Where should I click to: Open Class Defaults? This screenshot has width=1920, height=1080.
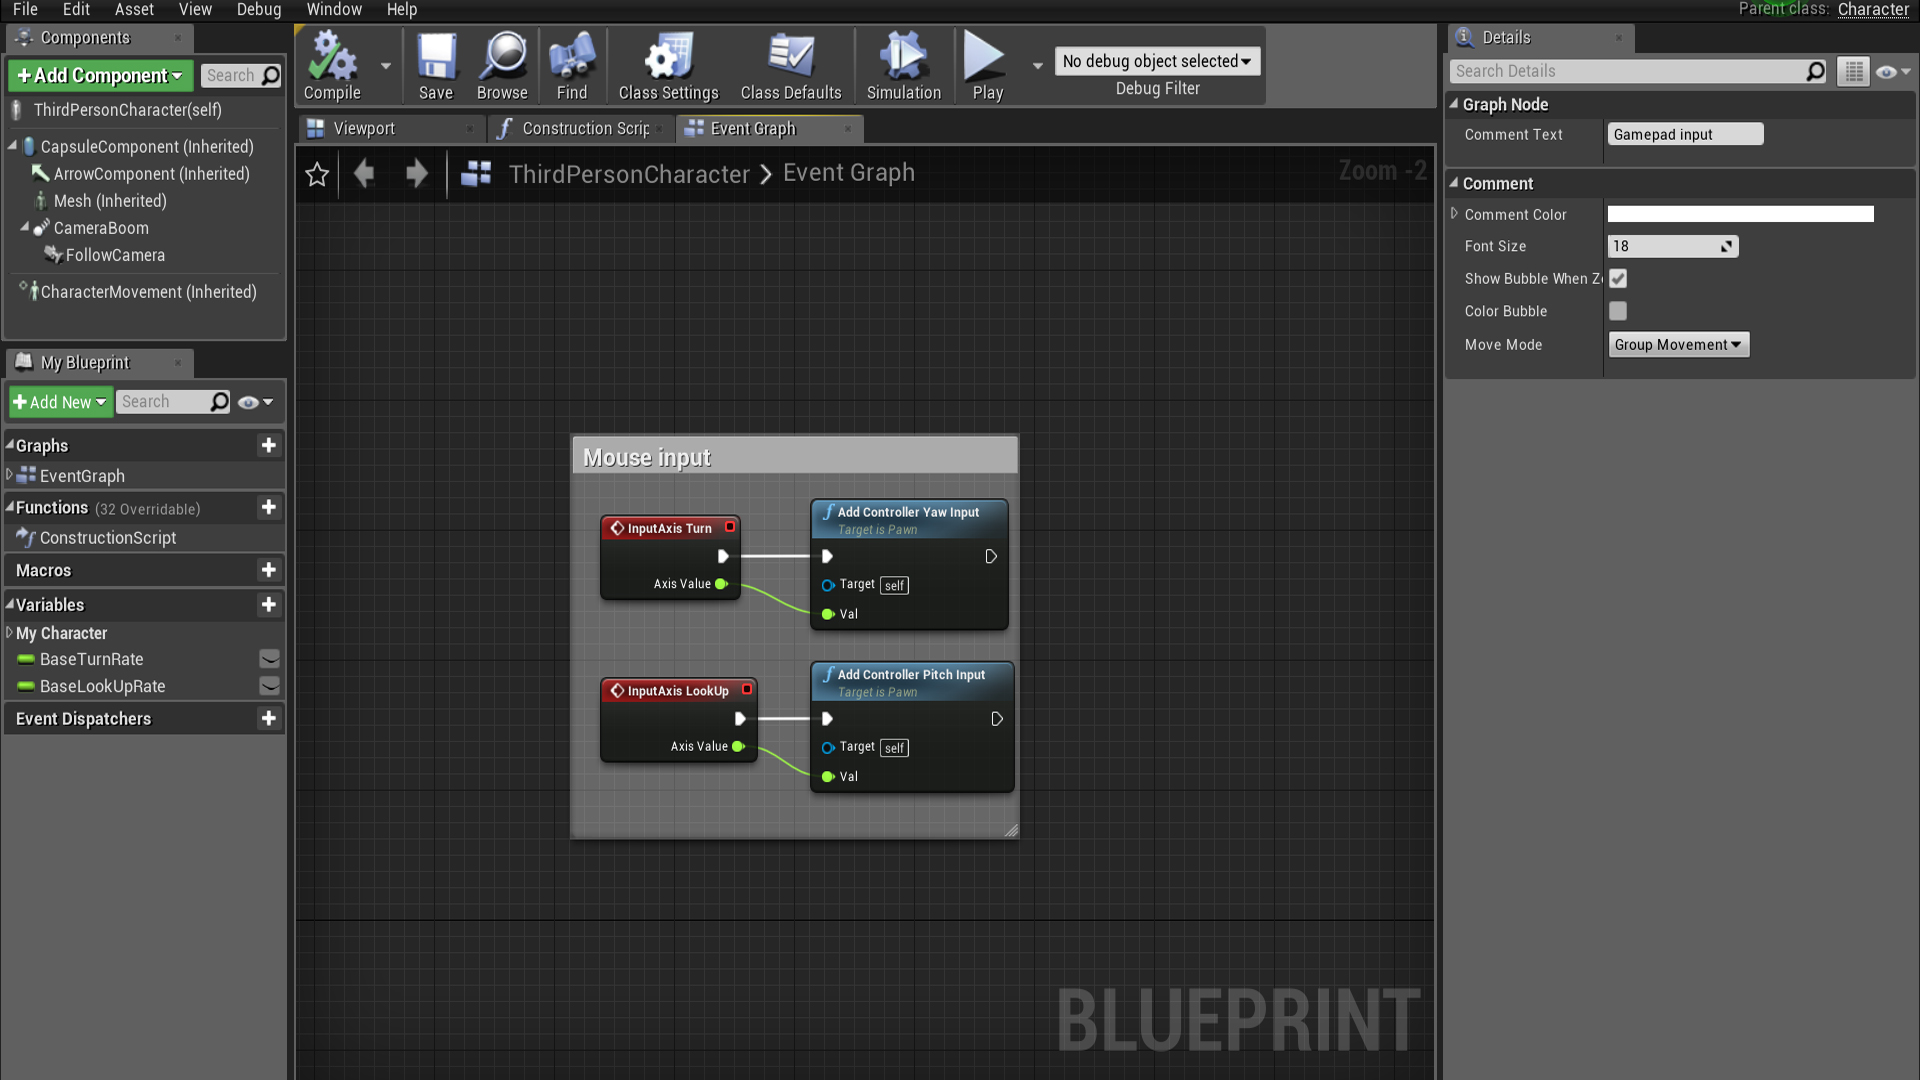[790, 65]
